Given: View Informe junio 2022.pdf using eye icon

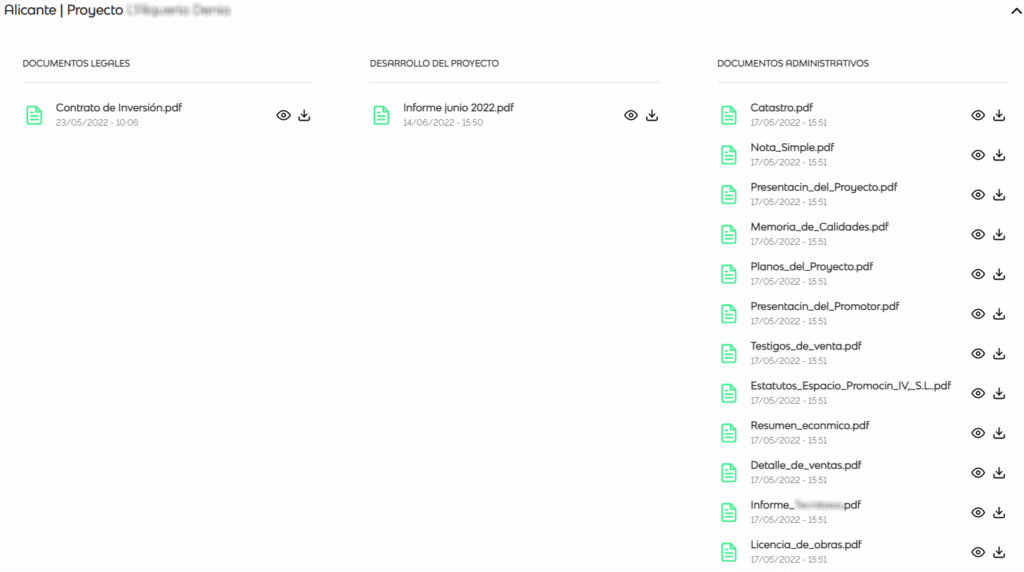Looking at the screenshot, I should coord(631,115).
